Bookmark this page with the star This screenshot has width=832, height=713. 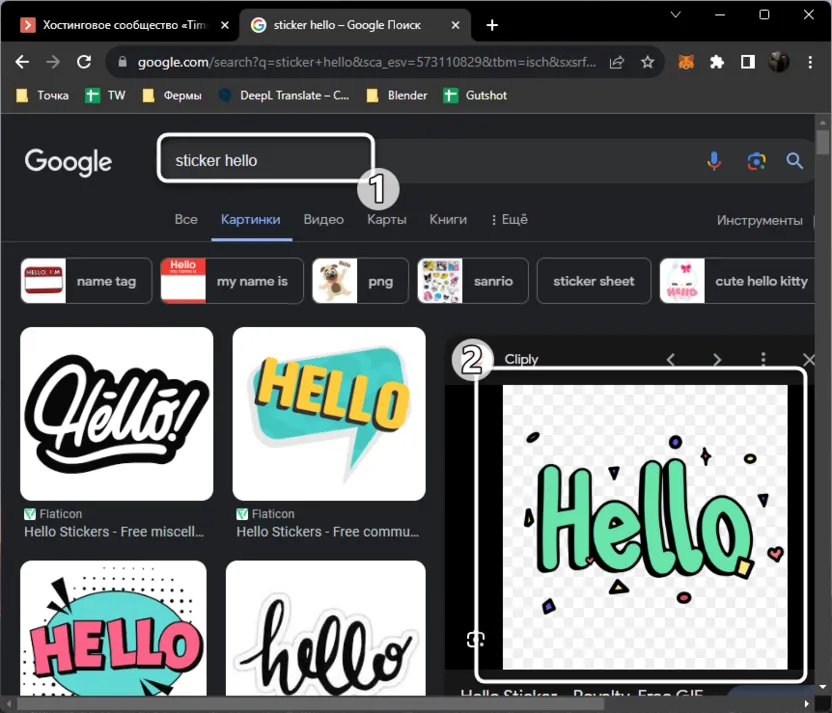point(647,62)
